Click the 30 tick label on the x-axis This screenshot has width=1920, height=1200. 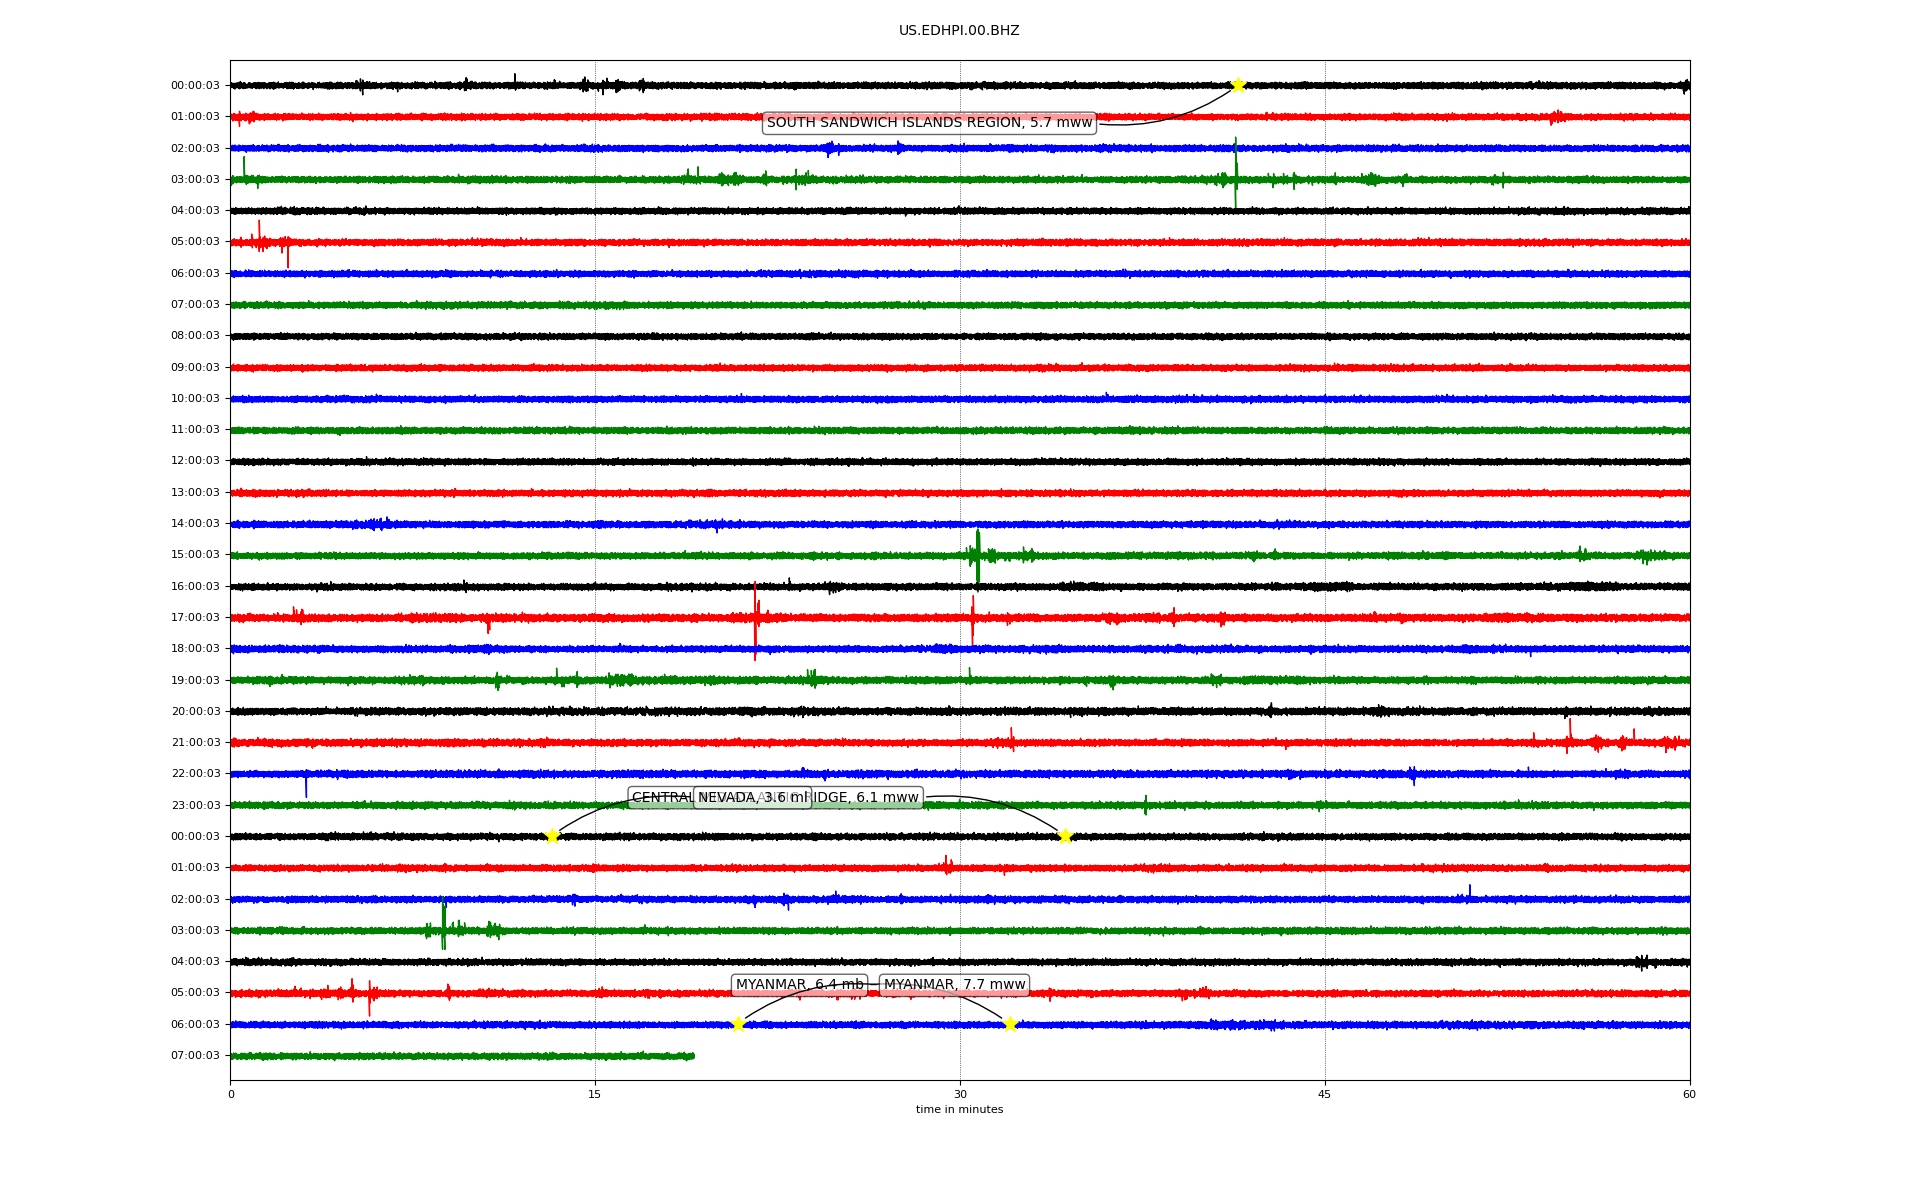960,1094
